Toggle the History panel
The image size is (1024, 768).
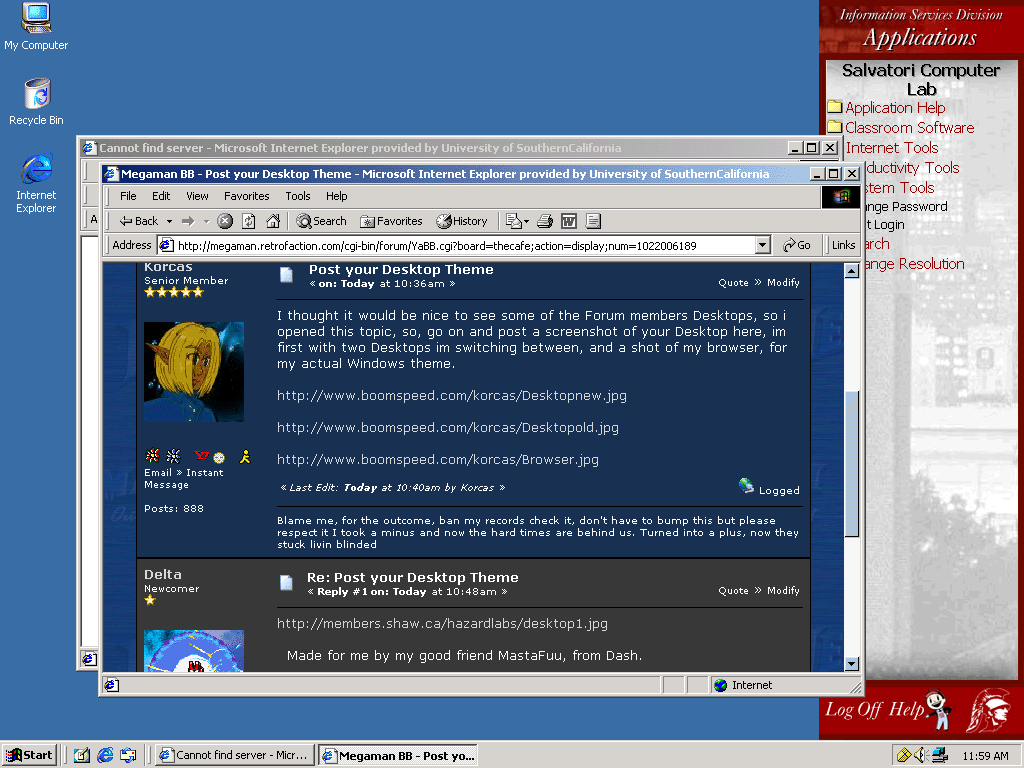(462, 221)
